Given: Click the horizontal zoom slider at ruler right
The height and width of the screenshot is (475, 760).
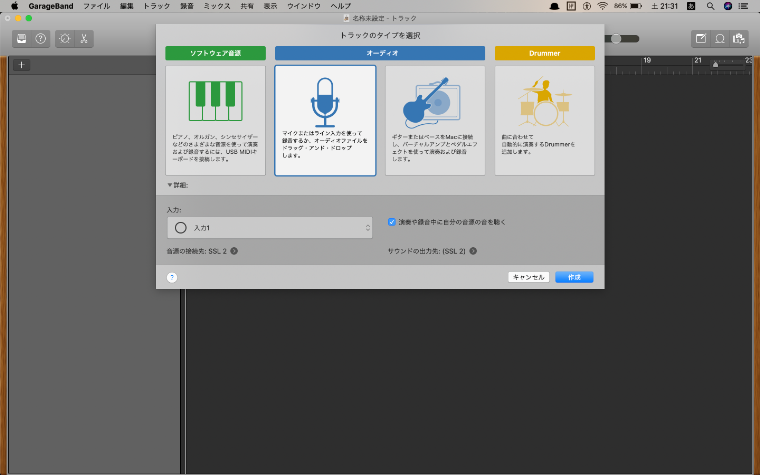Looking at the screenshot, I should (x=715, y=64).
